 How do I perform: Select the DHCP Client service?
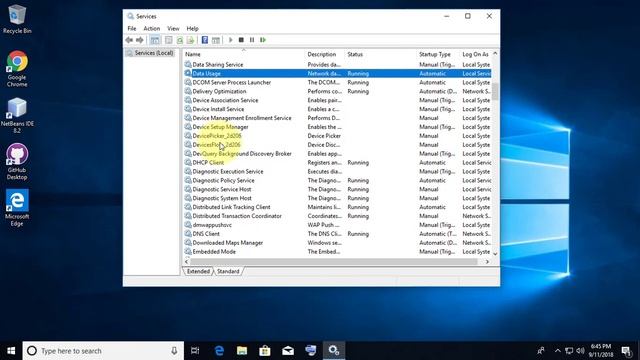(x=337, y=163)
